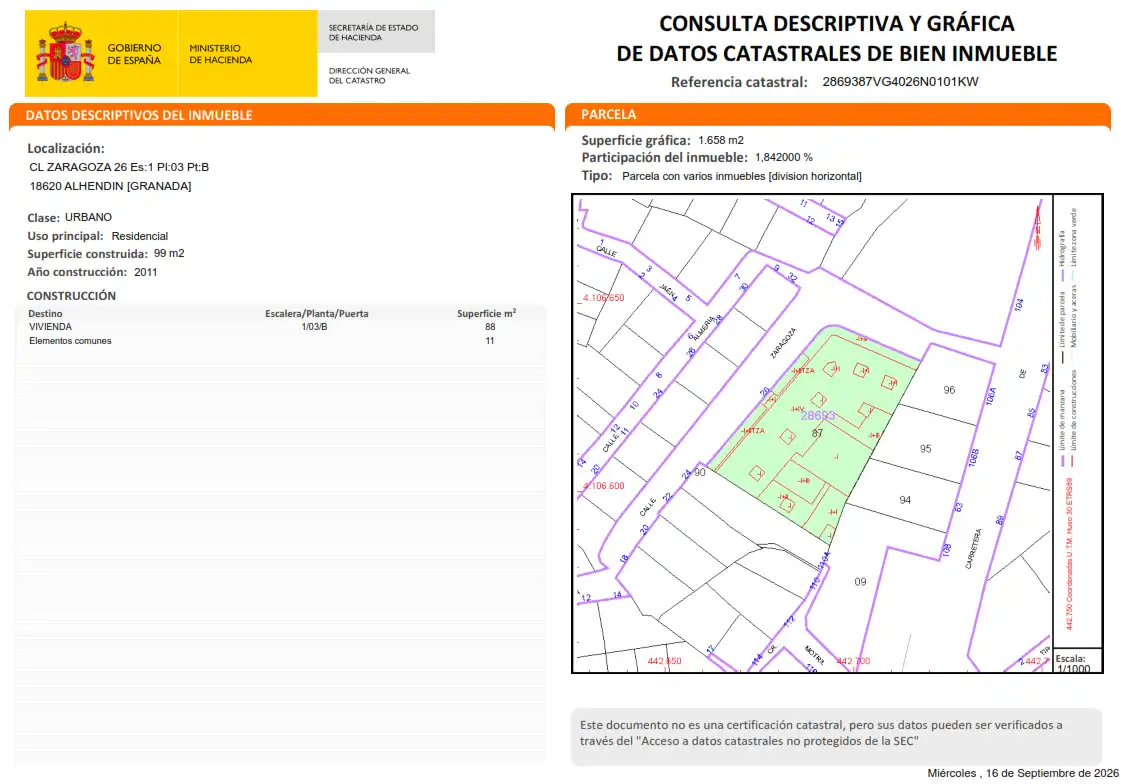The width and height of the screenshot is (1121, 784).
Task: Click parcel number 95 on the map
Action: (x=925, y=449)
